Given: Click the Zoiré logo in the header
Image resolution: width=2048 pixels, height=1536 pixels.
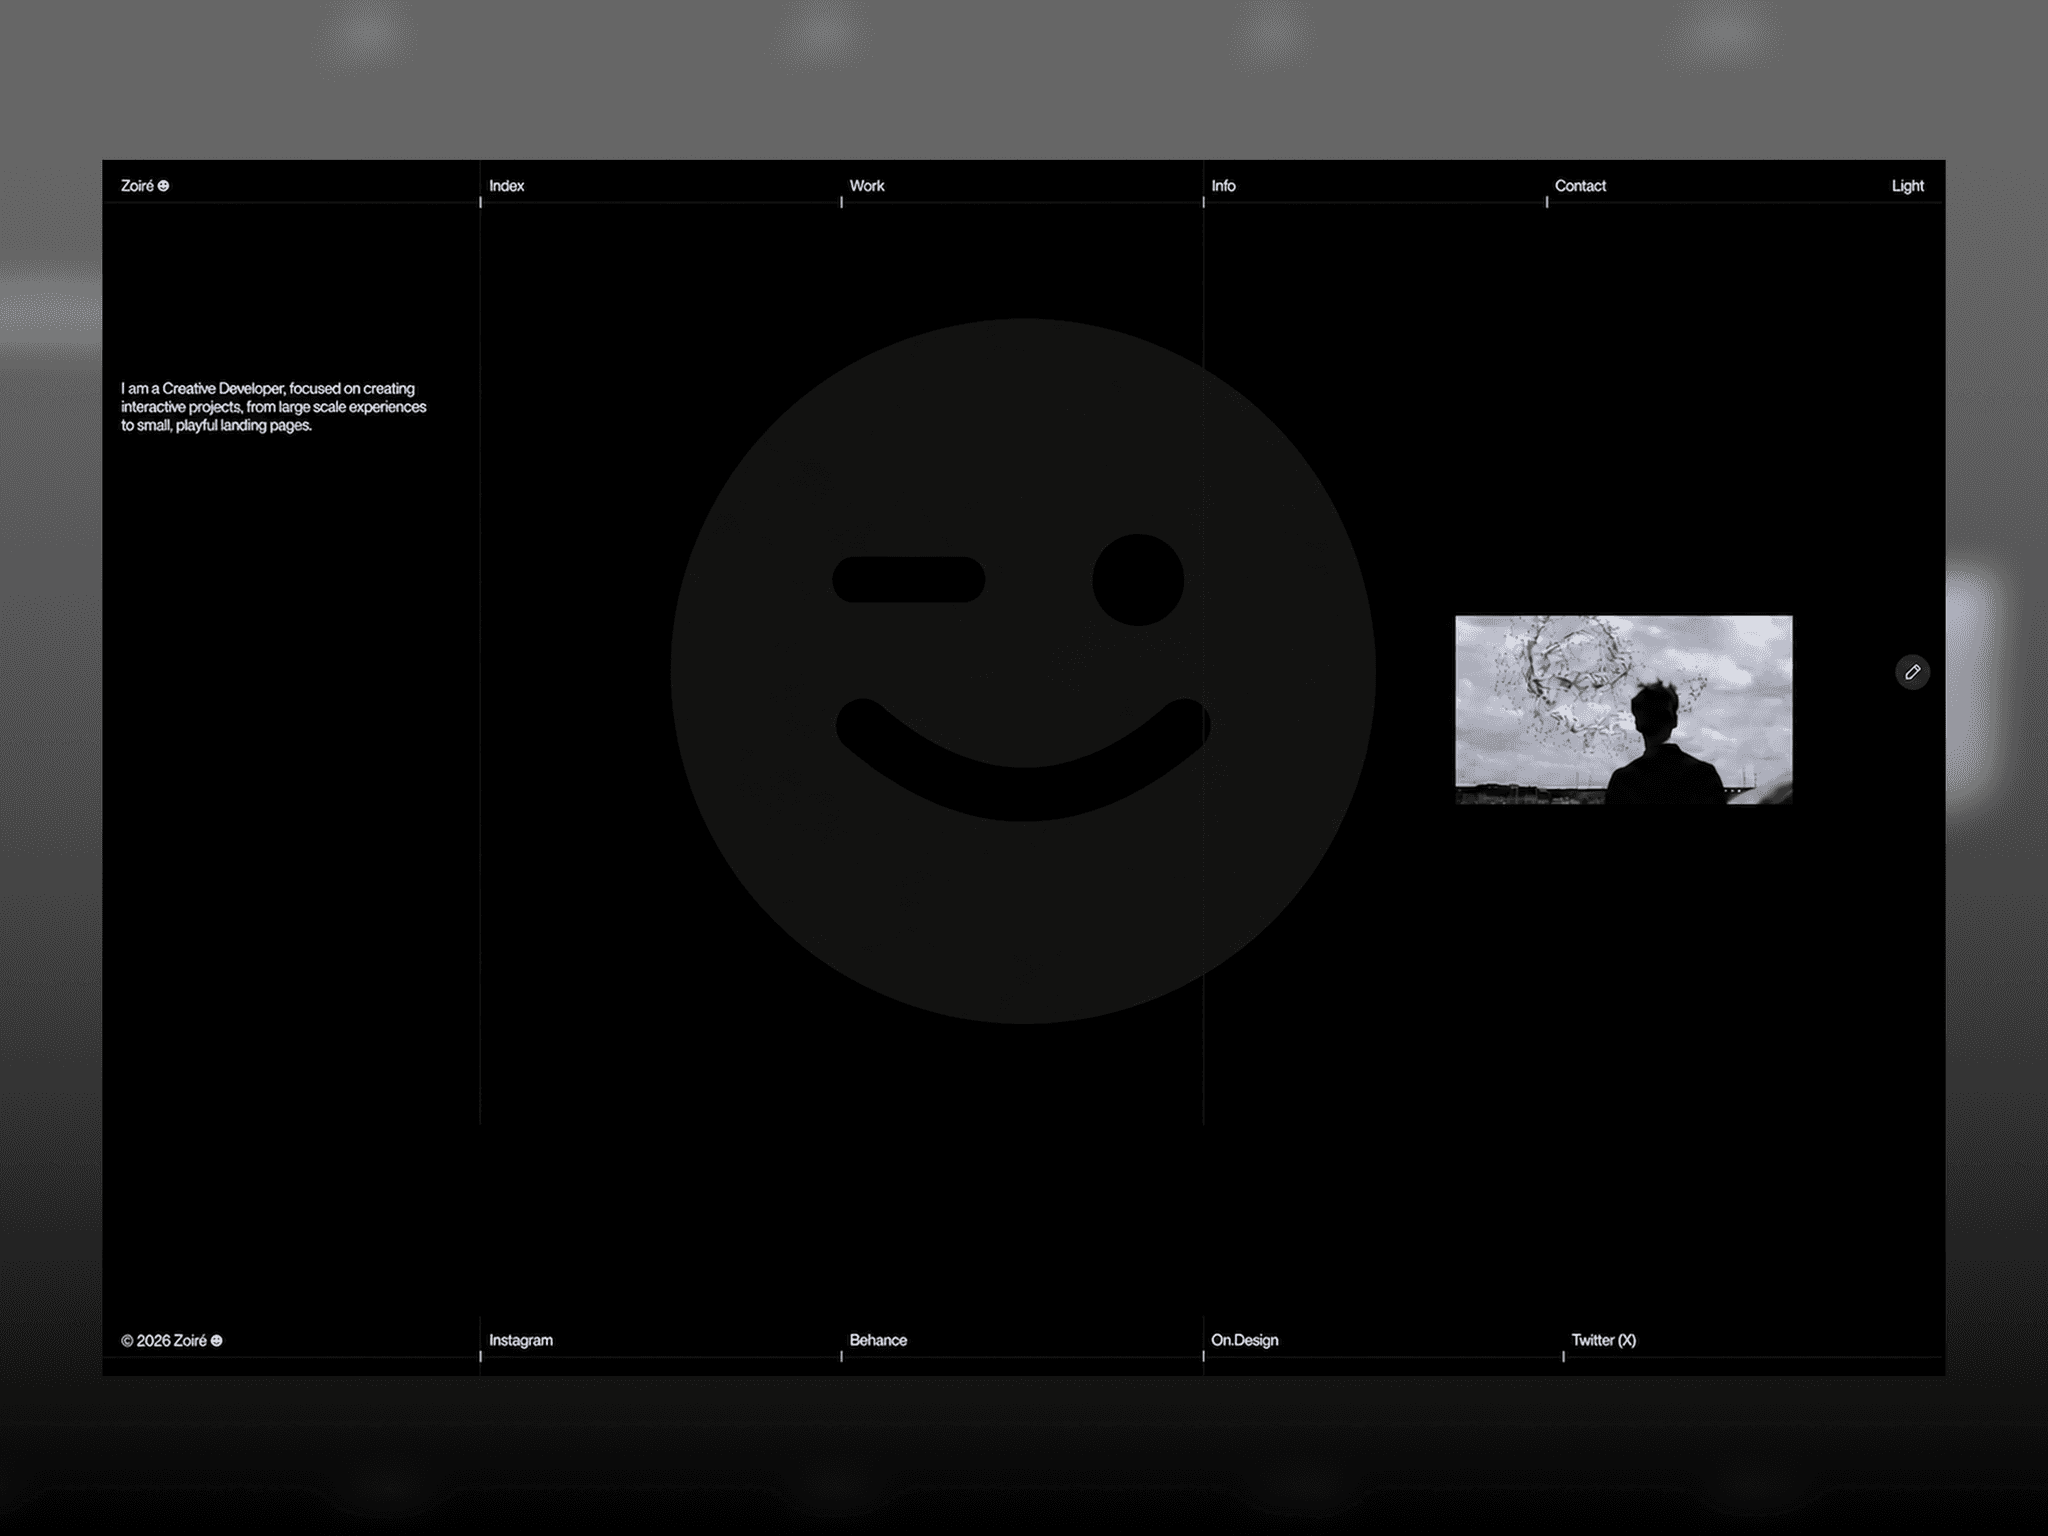Looking at the screenshot, I should (x=145, y=186).
